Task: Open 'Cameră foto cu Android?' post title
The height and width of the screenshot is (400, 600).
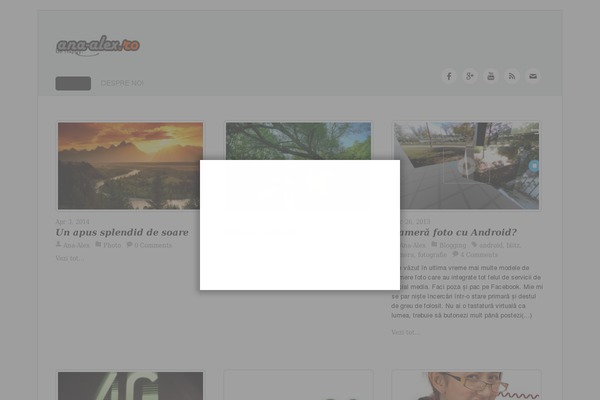Action: click(x=458, y=232)
